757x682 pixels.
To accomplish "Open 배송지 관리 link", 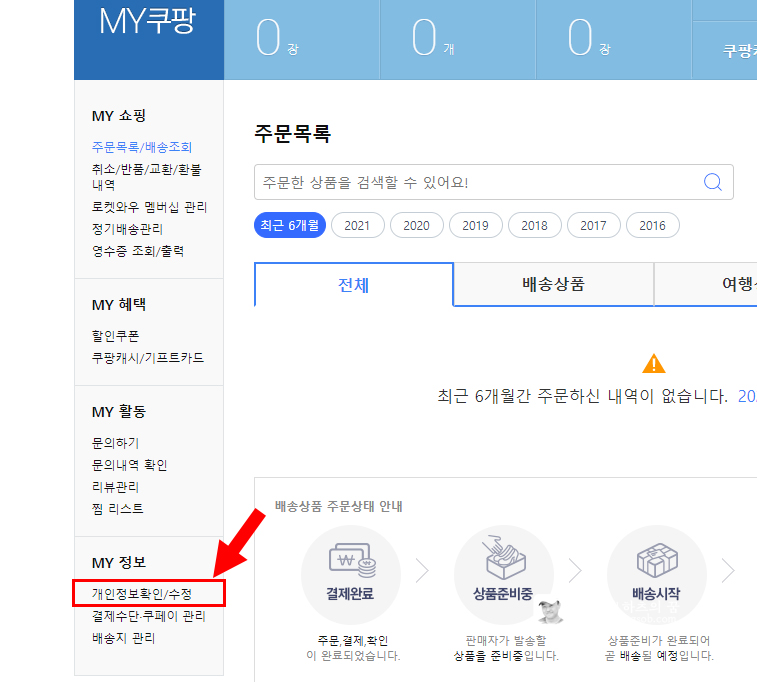I will 124,638.
